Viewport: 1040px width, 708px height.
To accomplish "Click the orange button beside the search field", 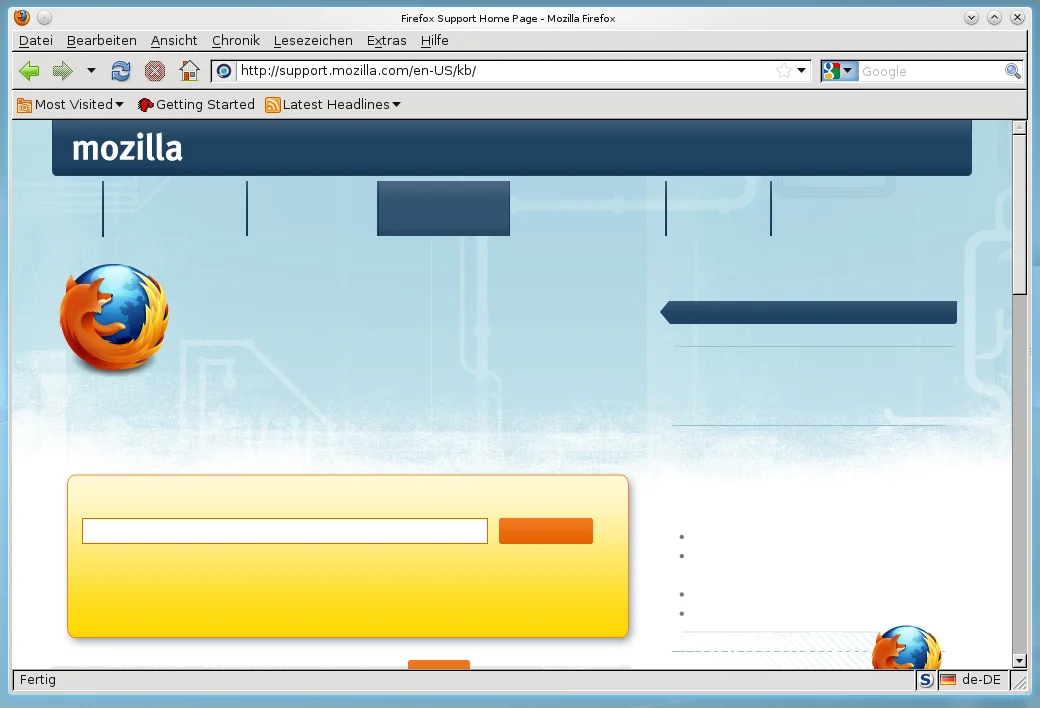I will click(545, 531).
